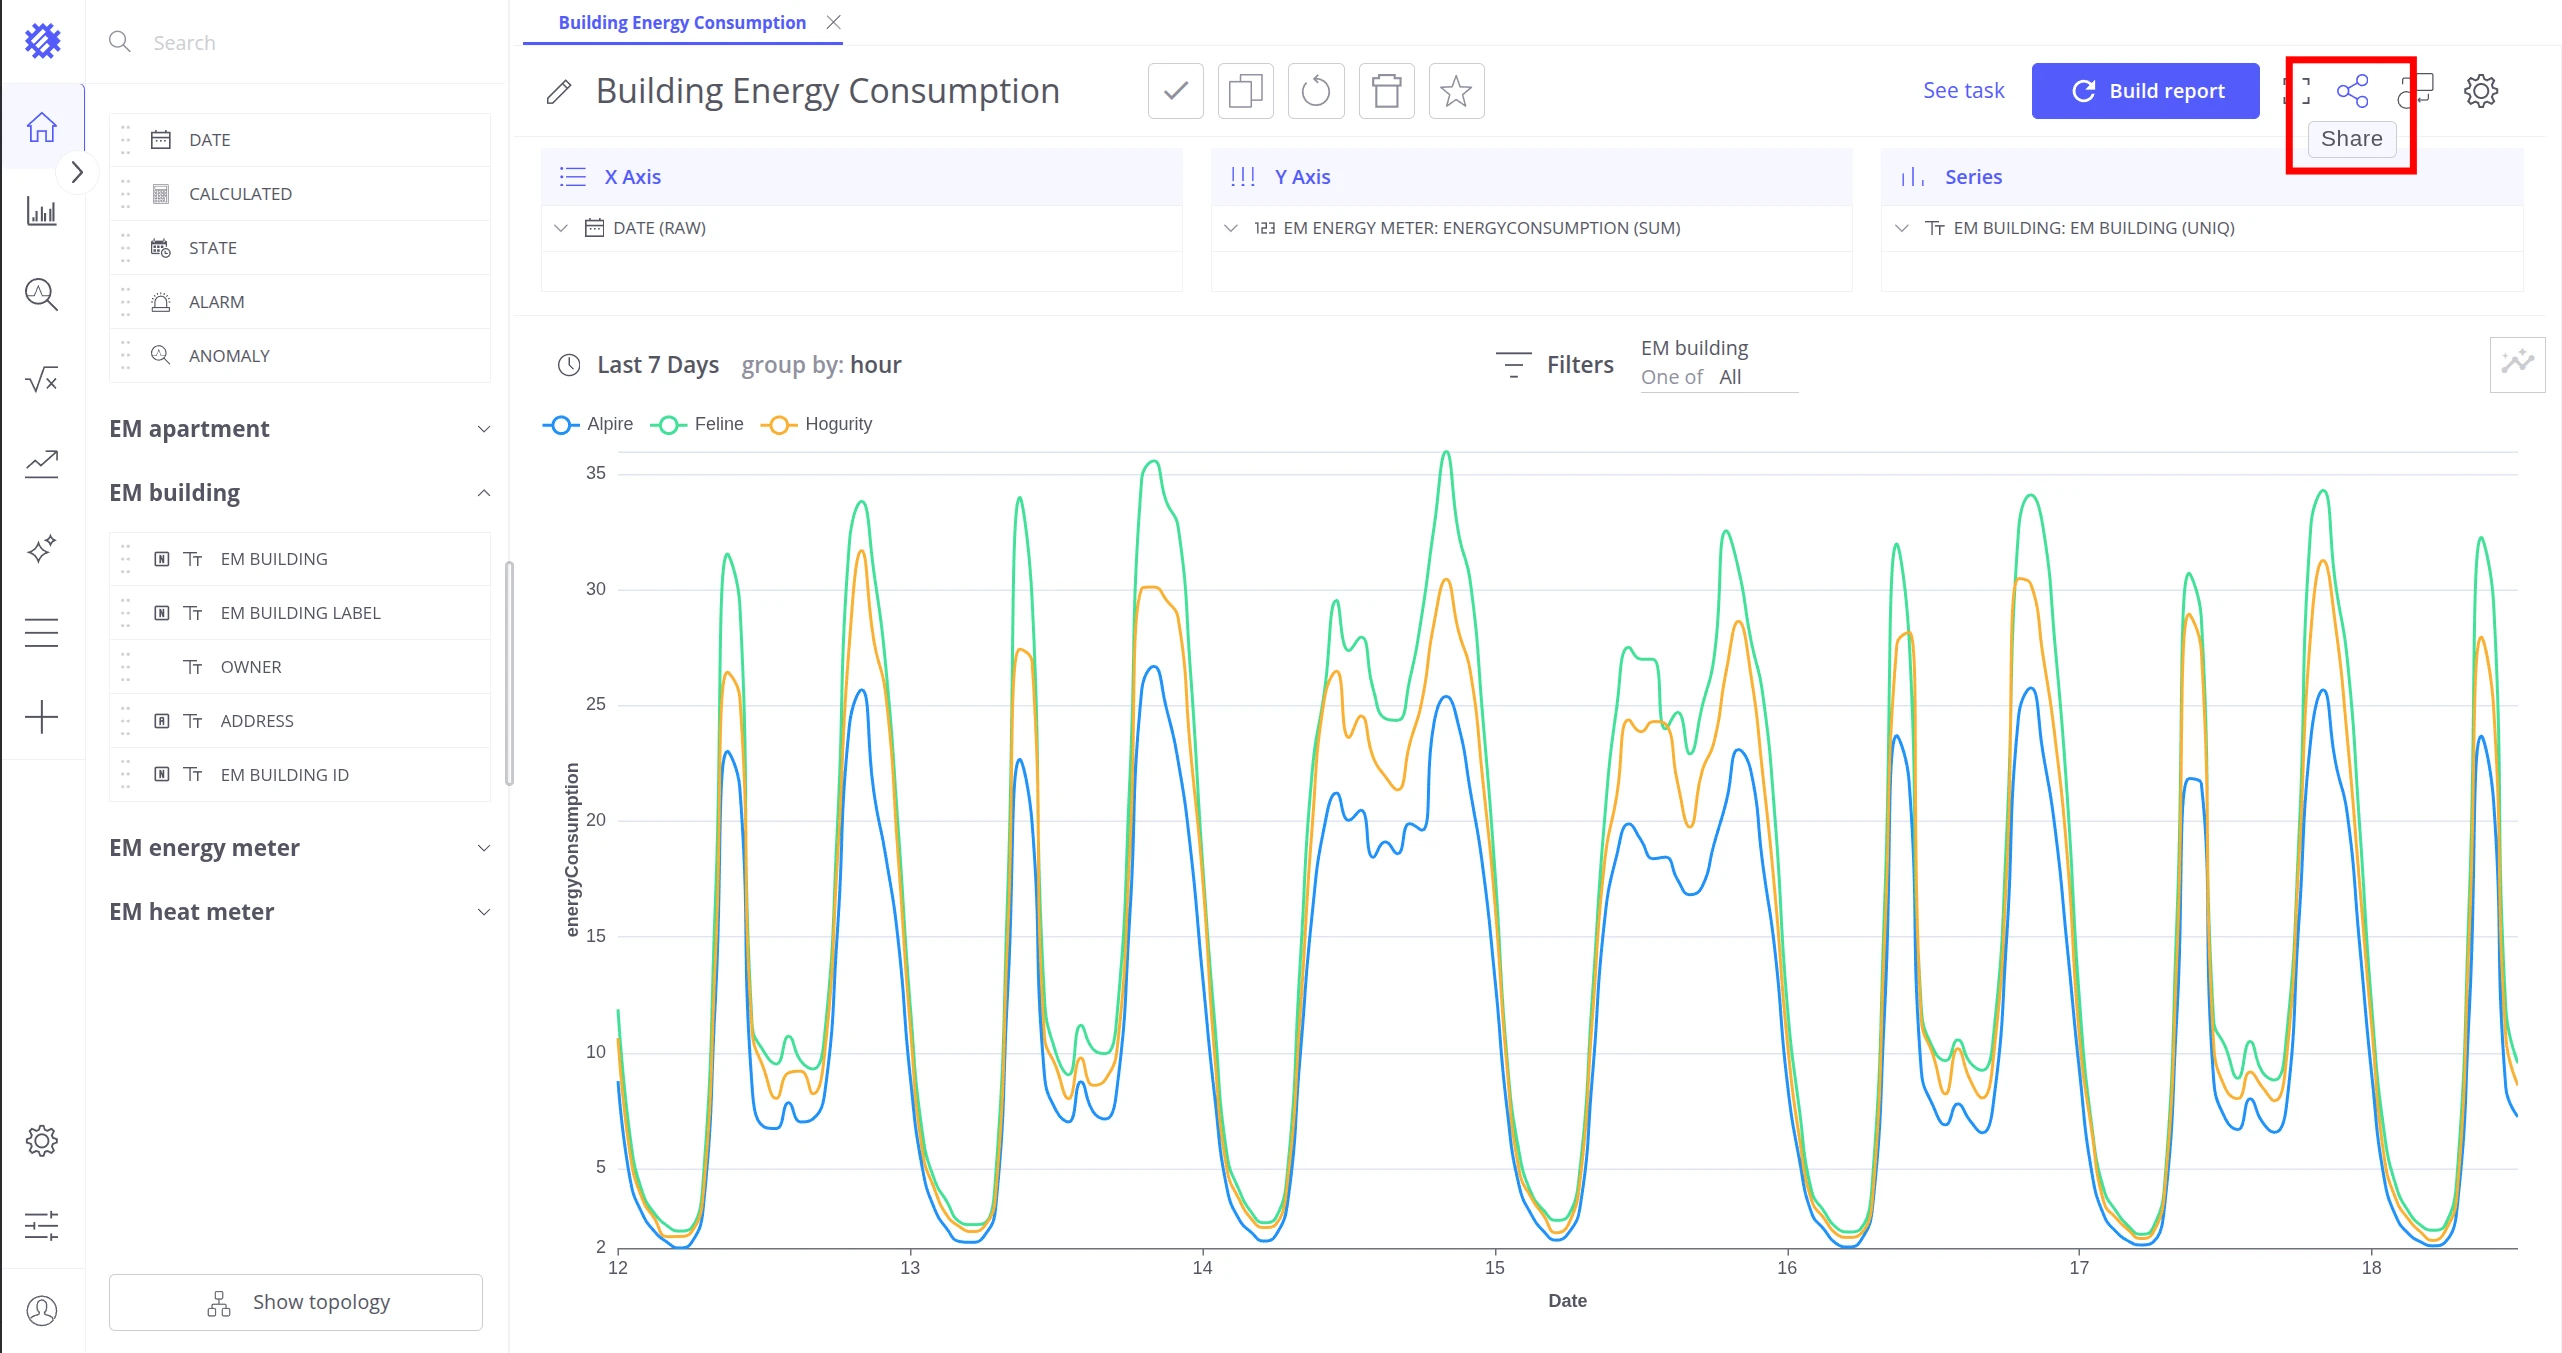Open the report settings gear

[2480, 91]
